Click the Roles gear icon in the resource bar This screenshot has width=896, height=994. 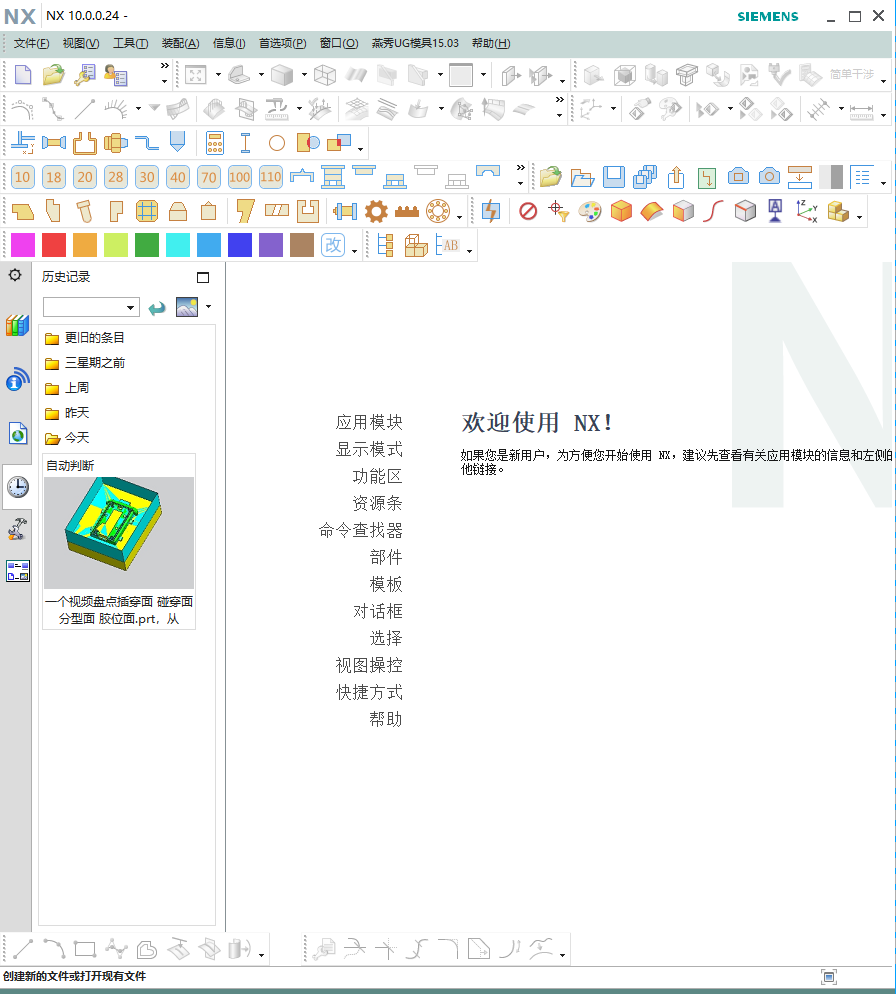tap(16, 276)
